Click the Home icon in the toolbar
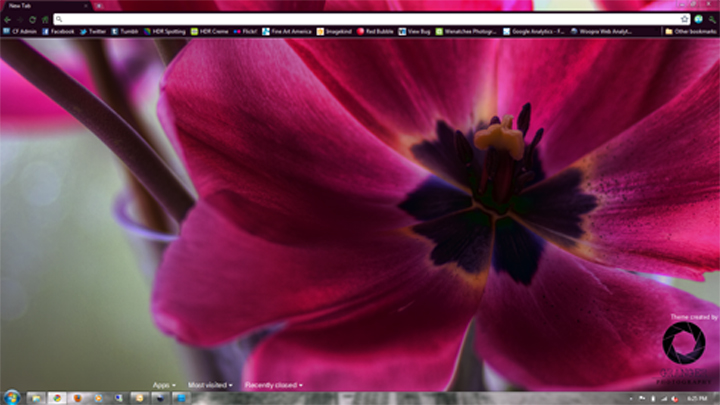 pyautogui.click(x=45, y=19)
